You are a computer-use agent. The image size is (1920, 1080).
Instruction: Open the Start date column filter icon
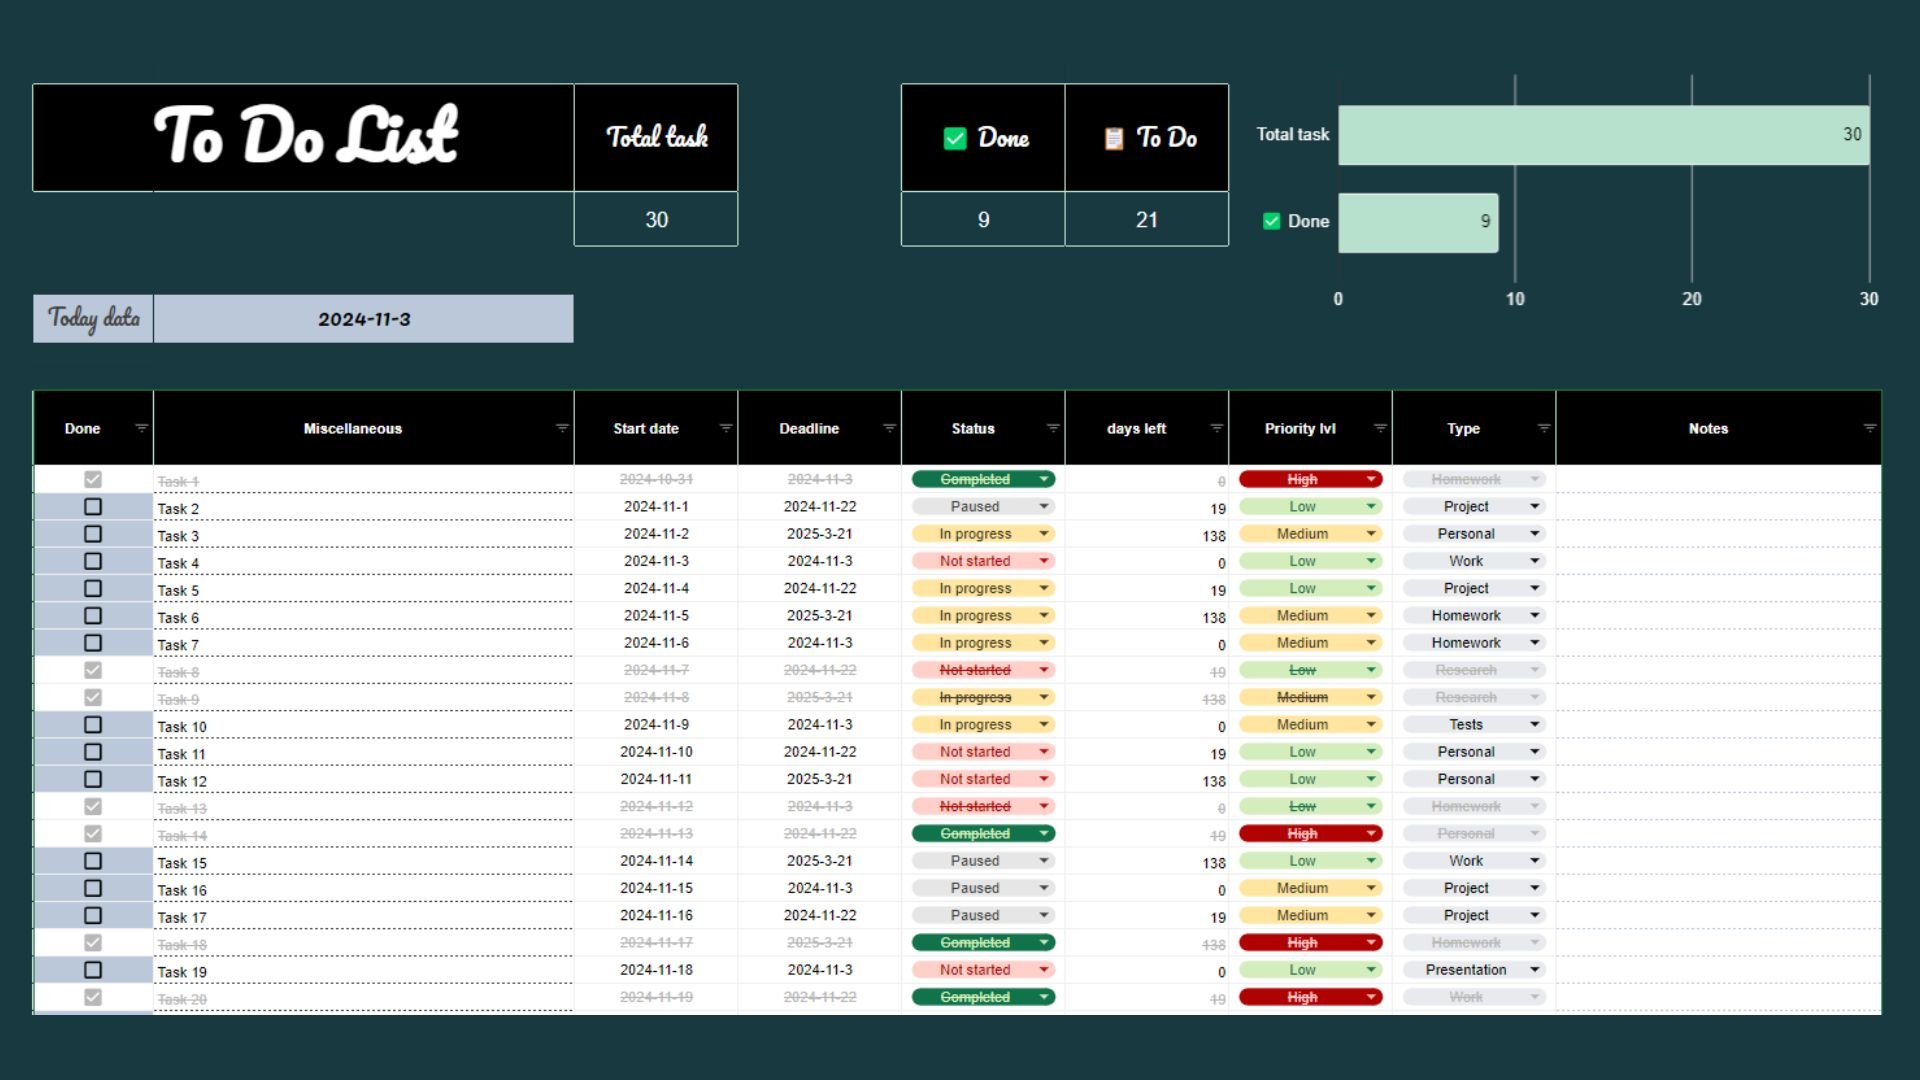(x=726, y=428)
